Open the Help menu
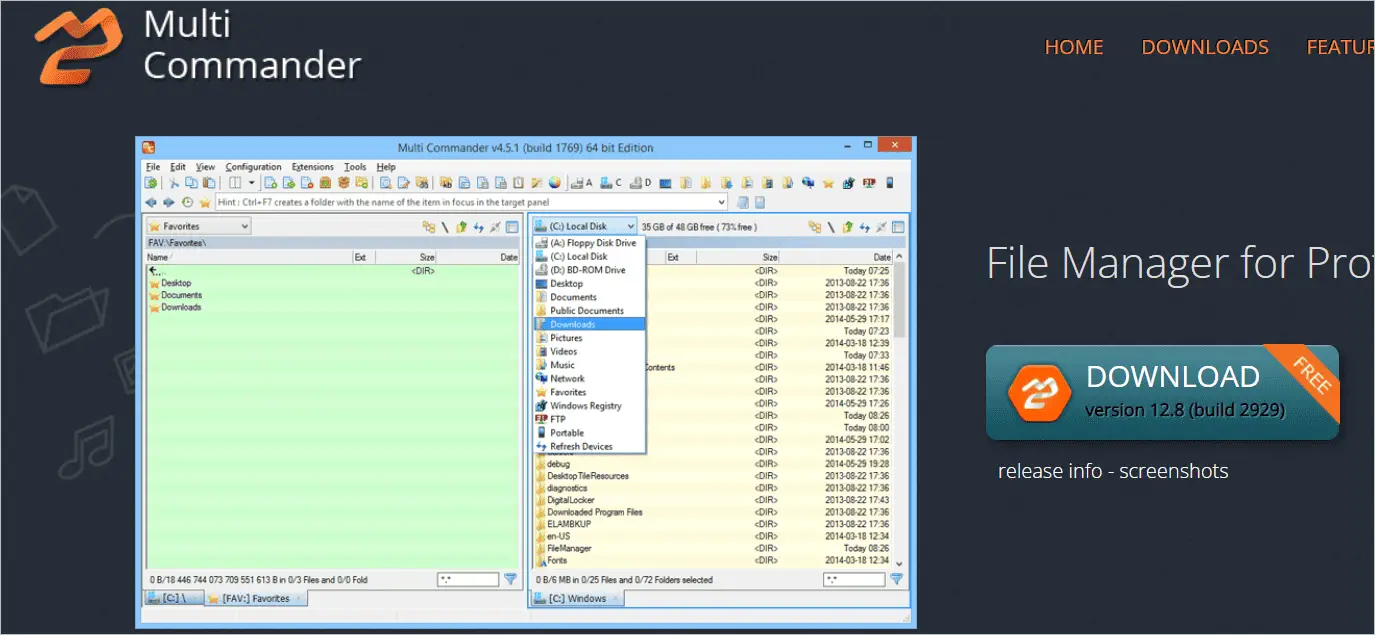 coord(386,167)
